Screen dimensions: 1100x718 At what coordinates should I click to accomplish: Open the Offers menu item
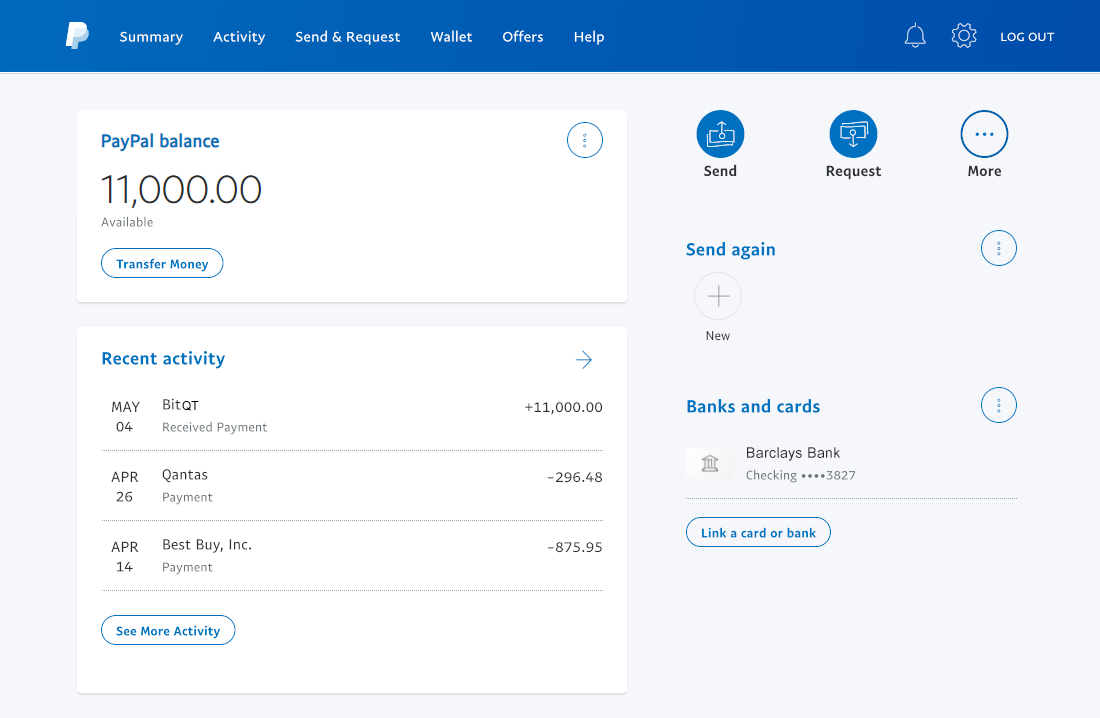[x=523, y=37]
